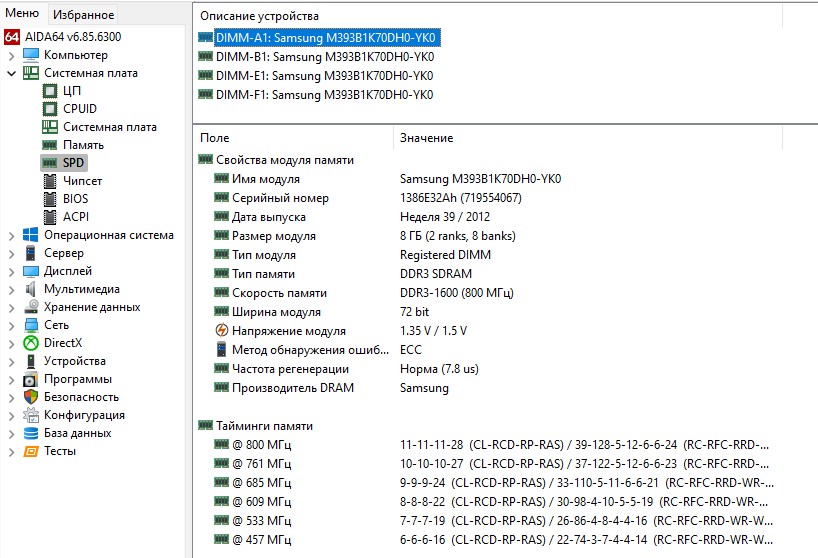The width and height of the screenshot is (818, 558).
Task: Collapse the Системная плата tree node
Action: [x=11, y=74]
